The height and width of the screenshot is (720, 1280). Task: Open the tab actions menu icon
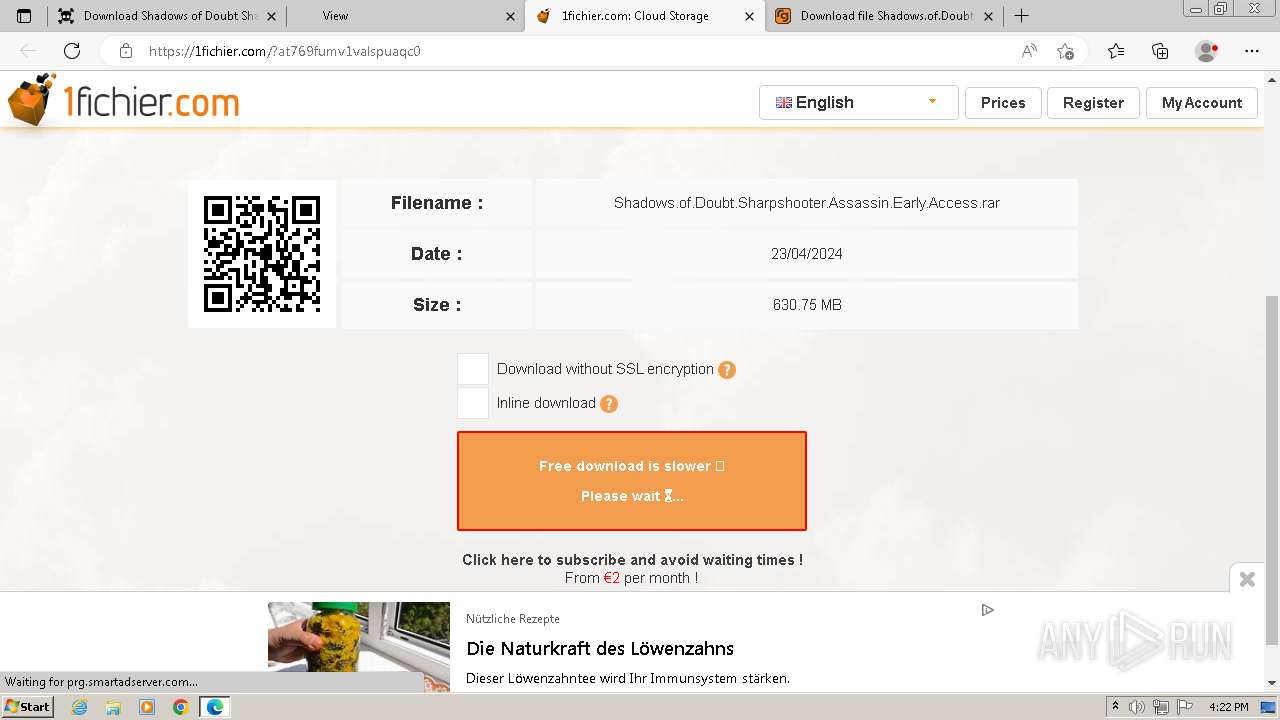coord(24,16)
